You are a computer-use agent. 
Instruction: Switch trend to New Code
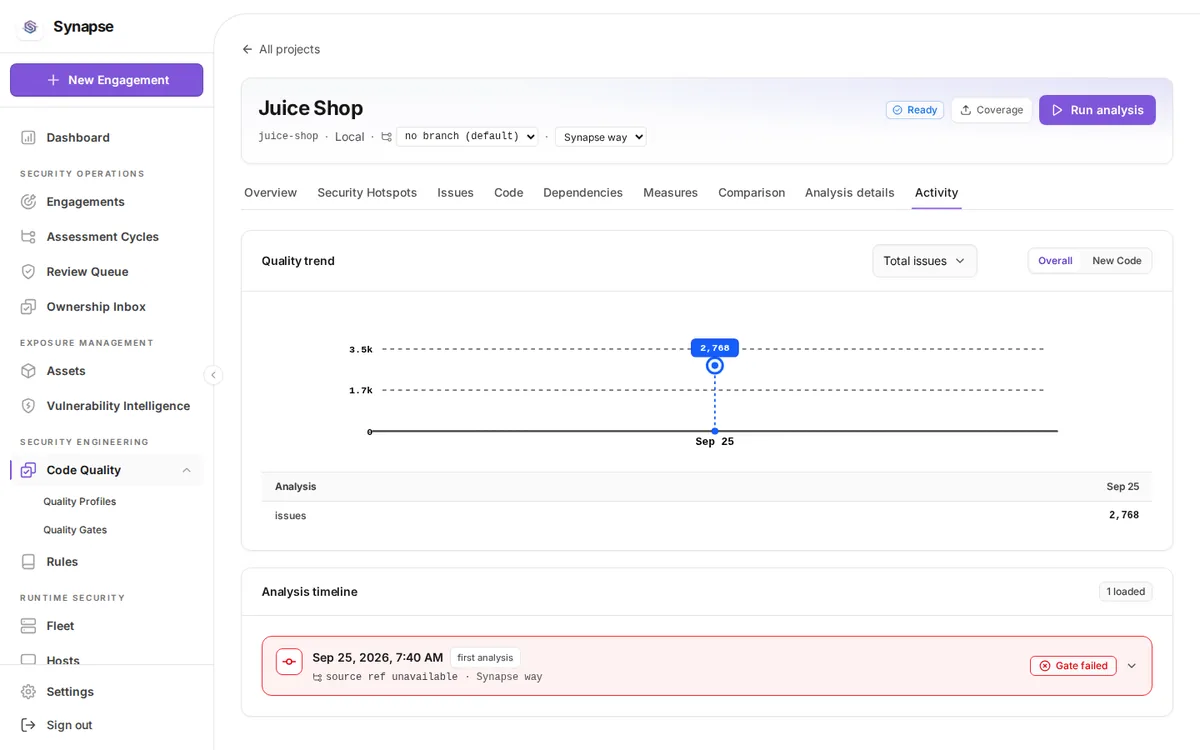click(x=1116, y=261)
